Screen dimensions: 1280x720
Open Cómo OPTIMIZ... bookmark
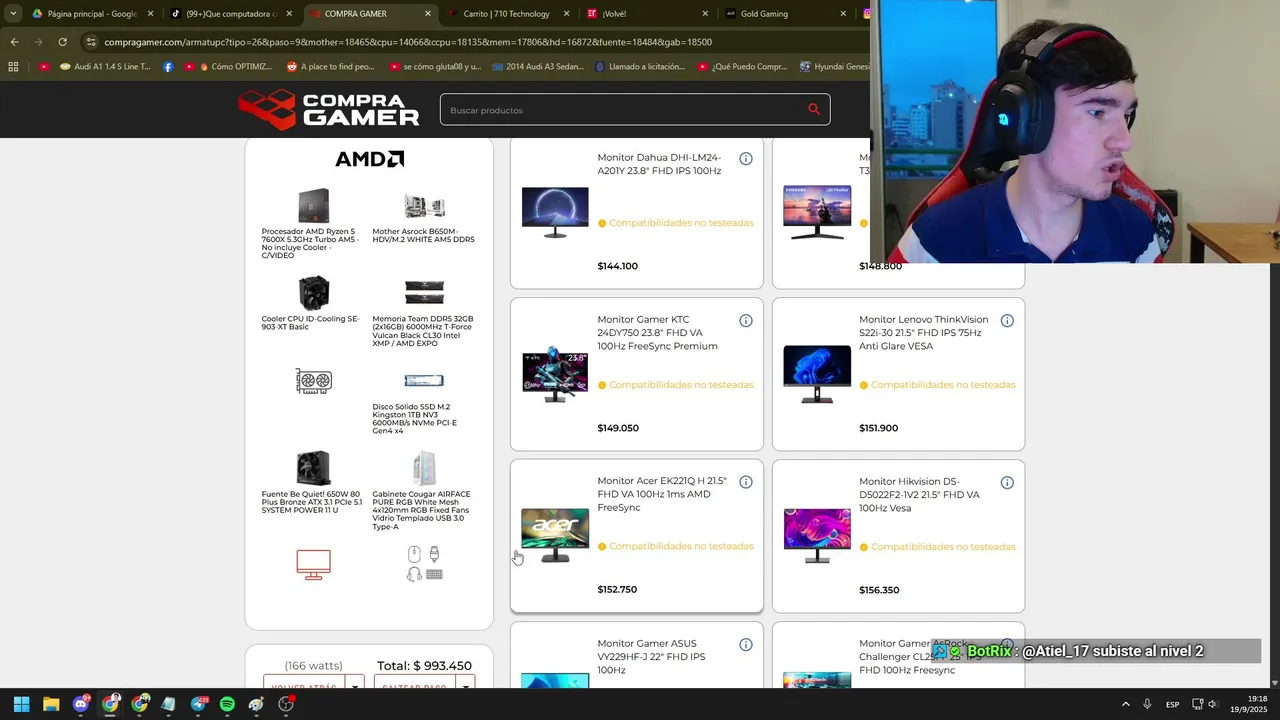pos(228,67)
